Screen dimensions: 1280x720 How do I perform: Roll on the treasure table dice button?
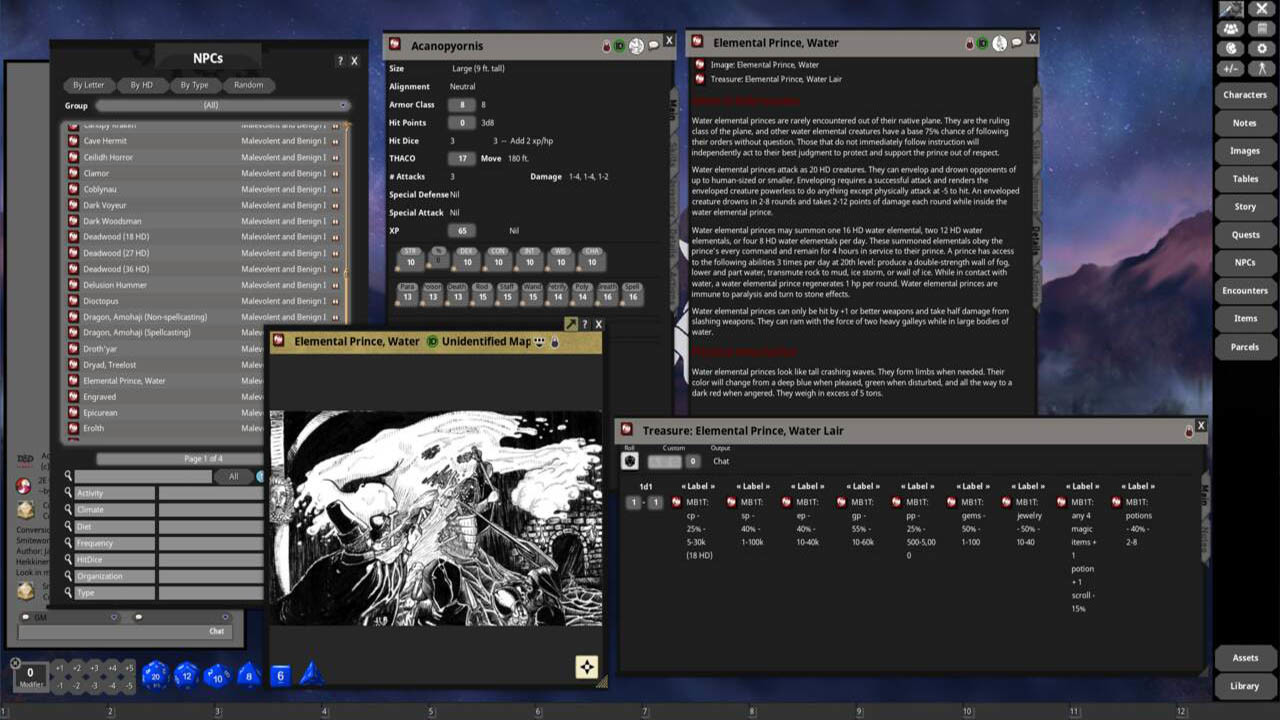pos(630,461)
